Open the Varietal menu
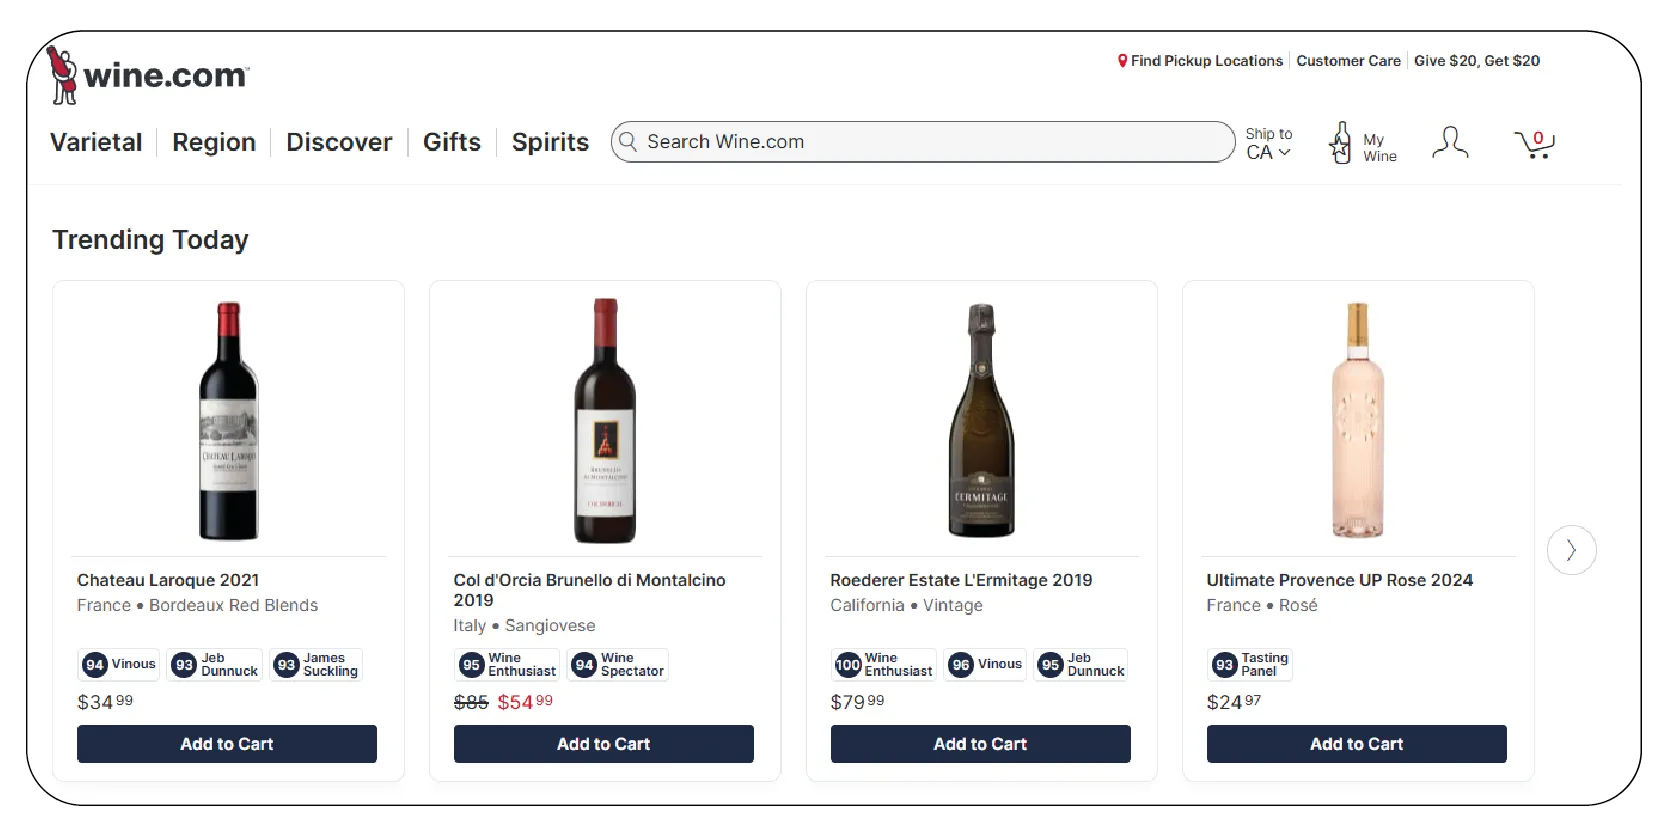Screen dimensions: 1665x827 click(96, 142)
